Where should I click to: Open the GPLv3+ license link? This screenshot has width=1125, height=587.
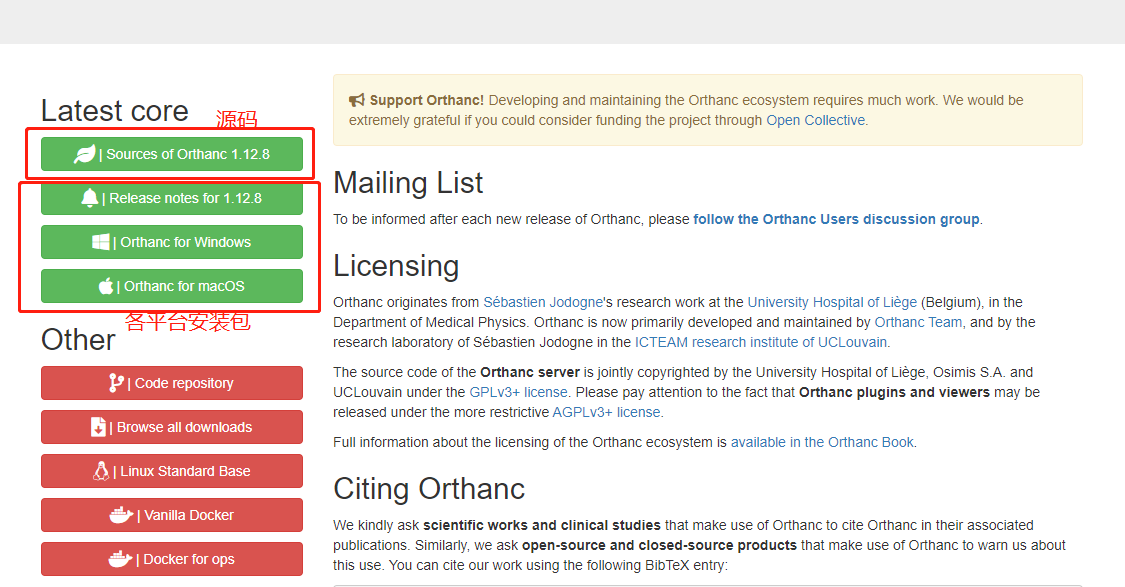tap(518, 393)
